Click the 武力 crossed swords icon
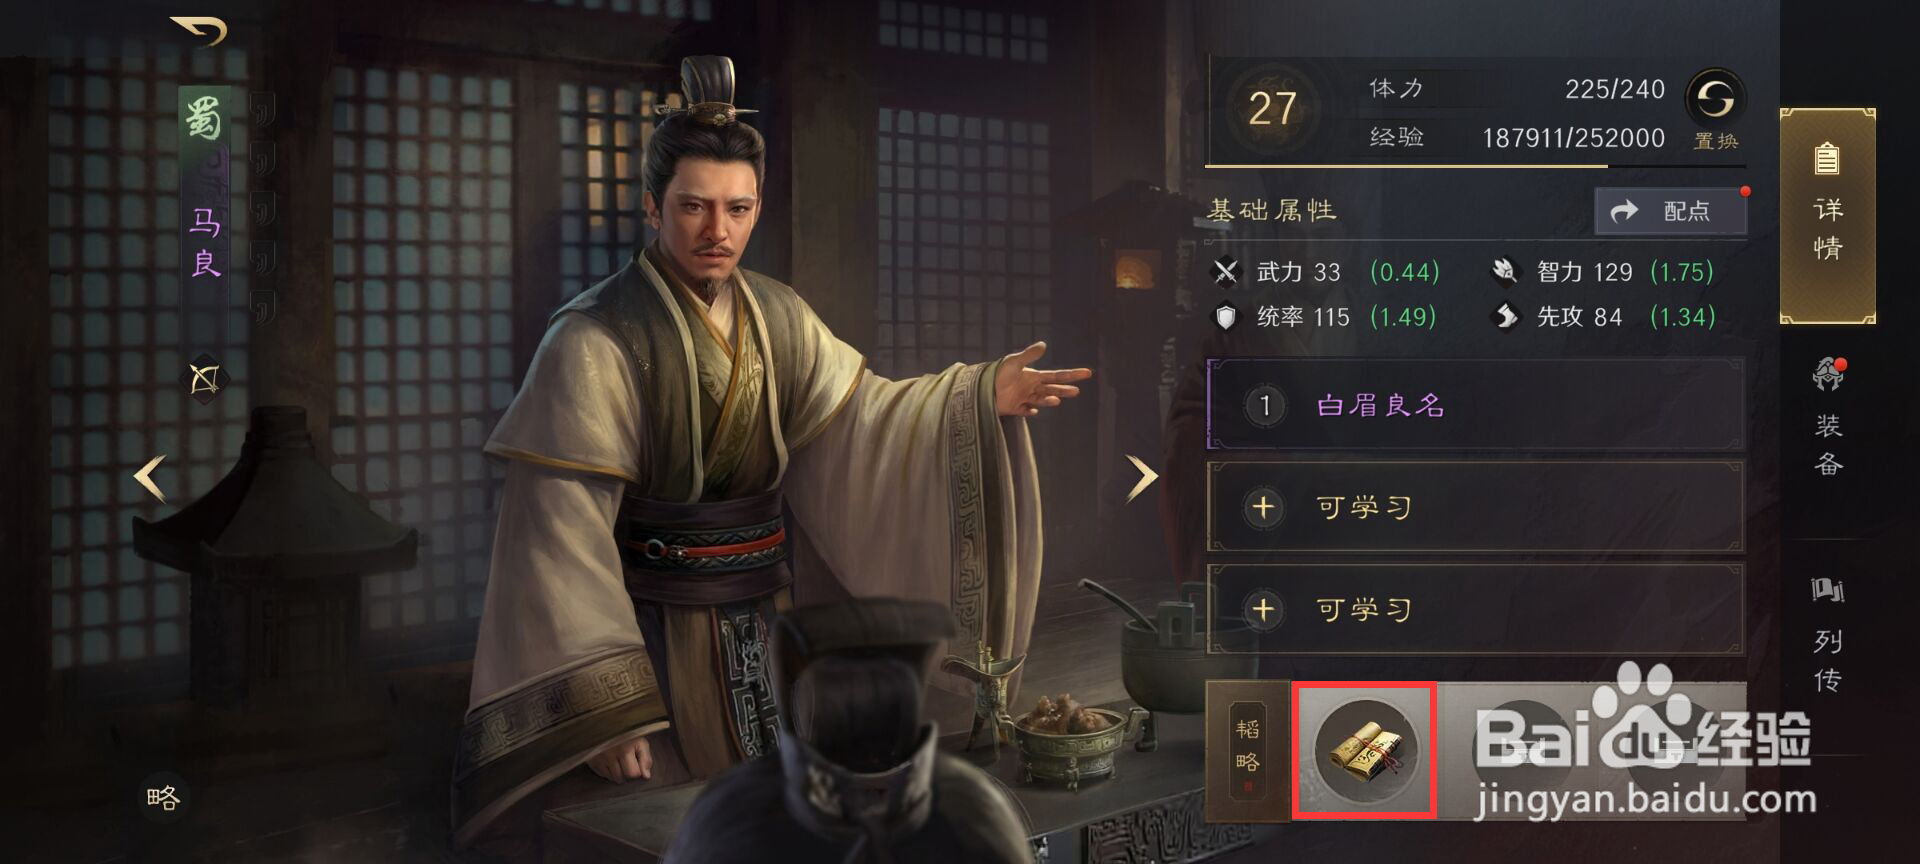Screen dimensions: 1920x864 tap(1225, 271)
